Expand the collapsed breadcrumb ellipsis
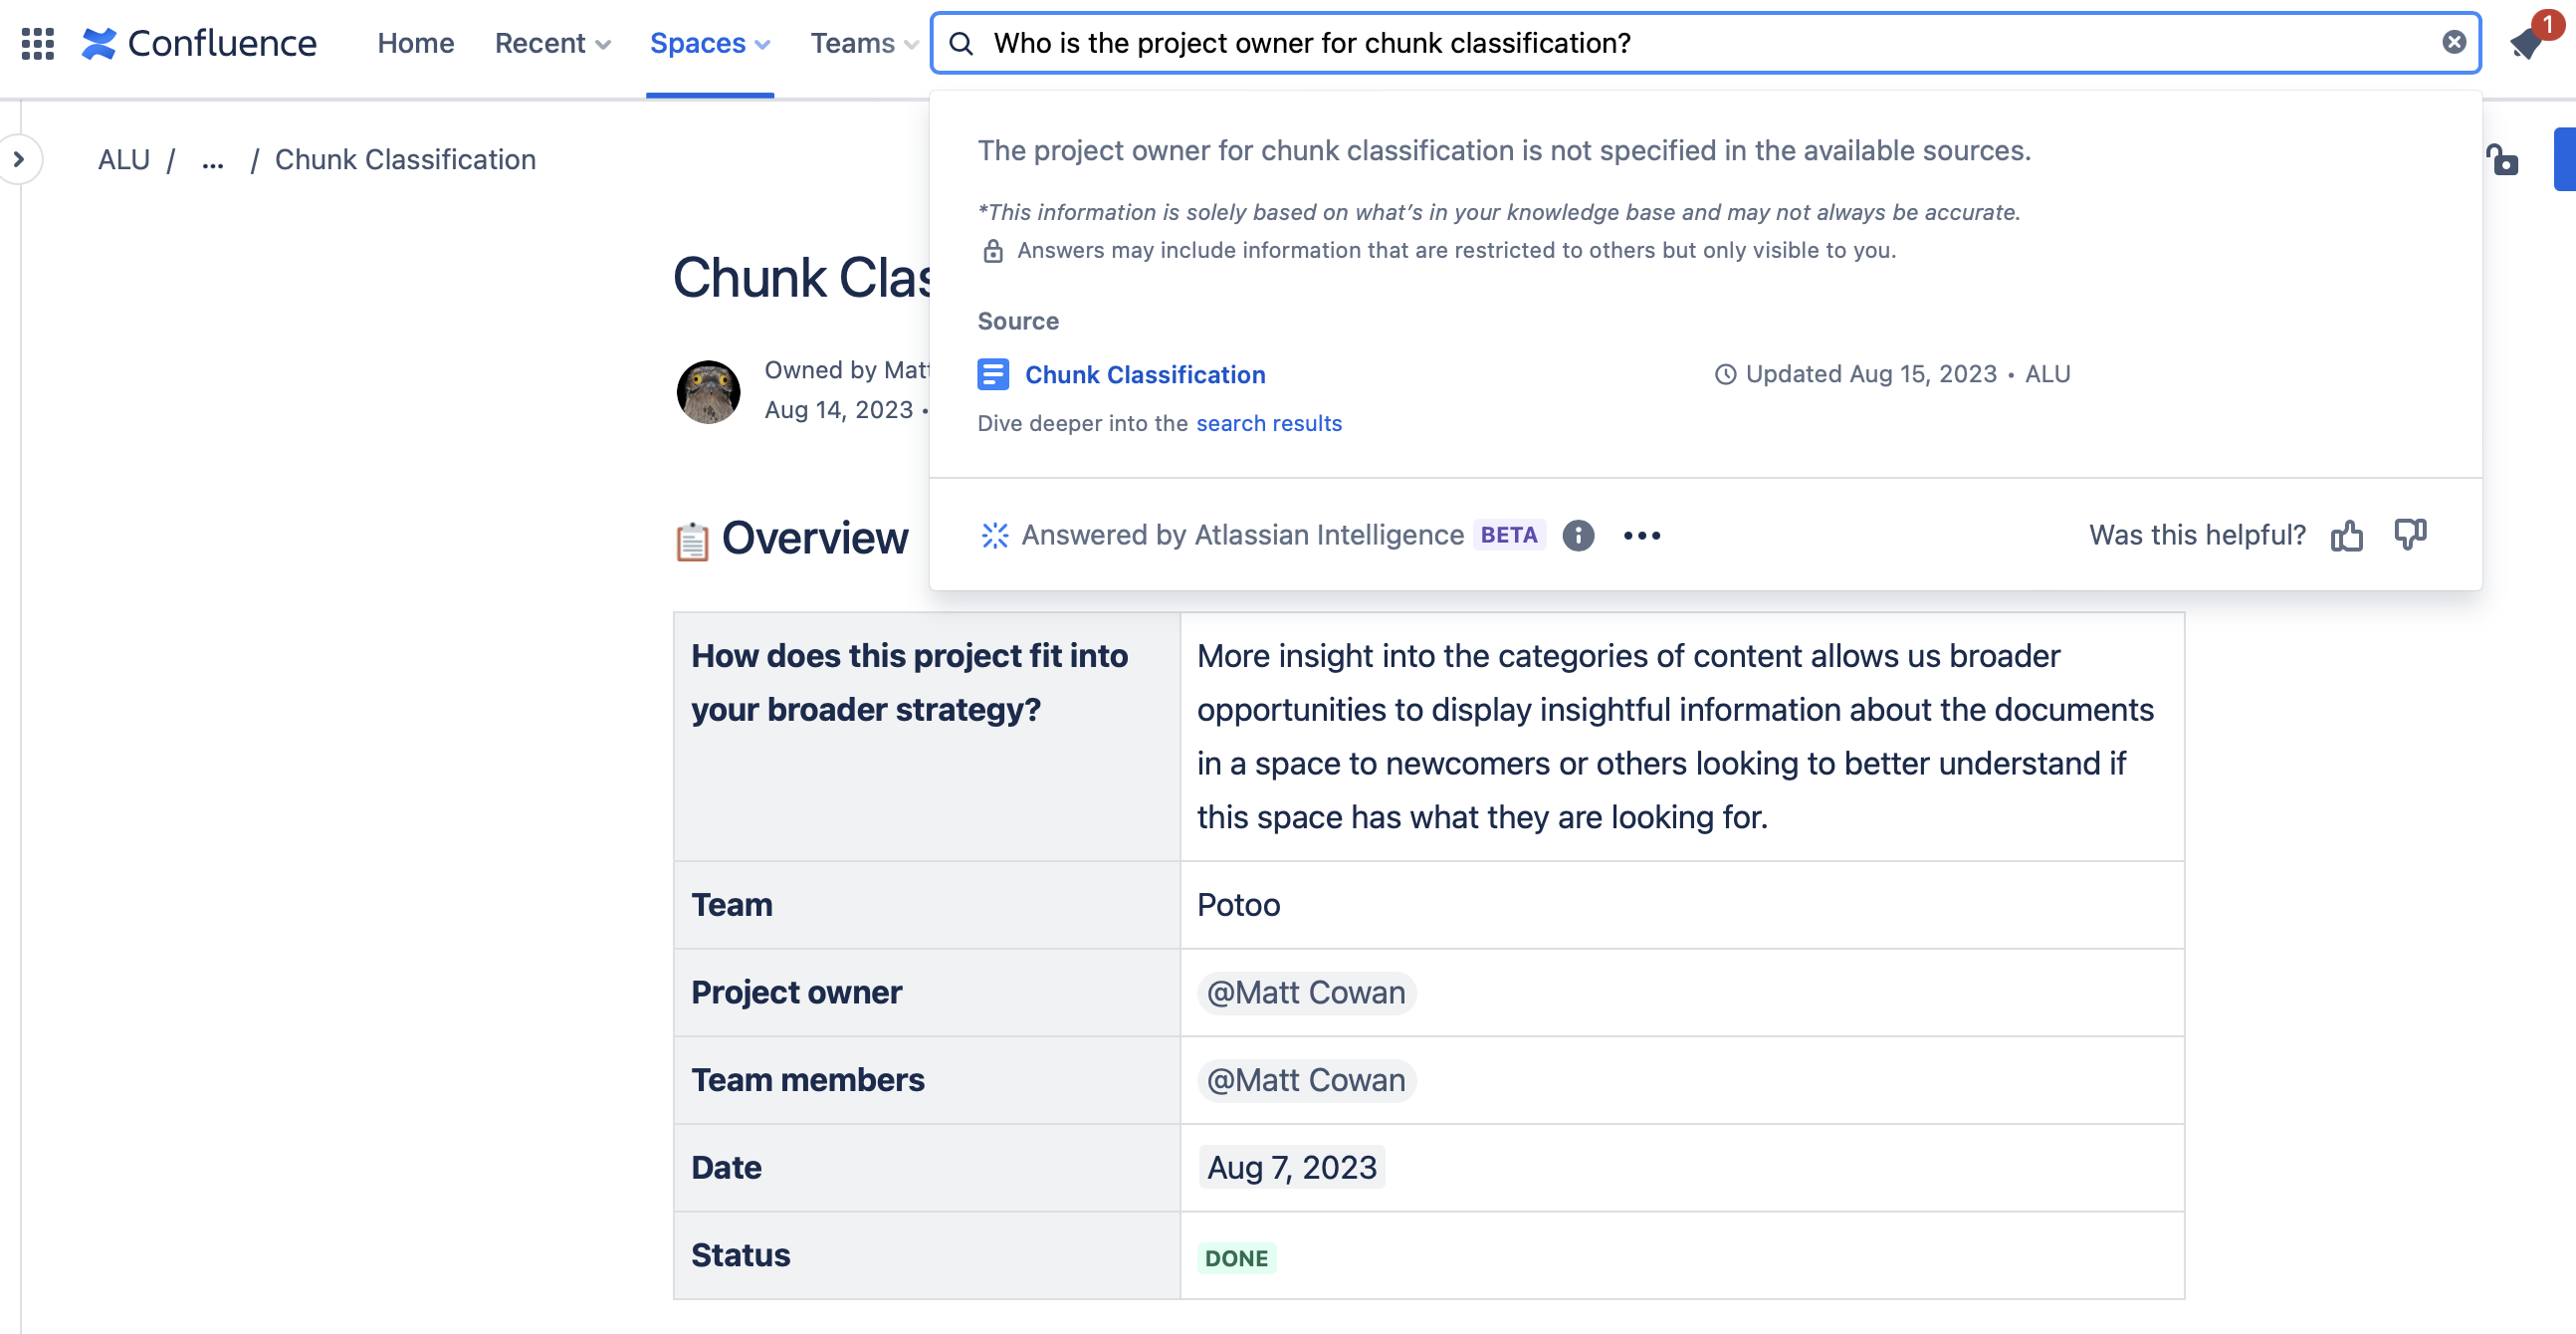Screen dimensions: 2576x1334 tap(212, 159)
